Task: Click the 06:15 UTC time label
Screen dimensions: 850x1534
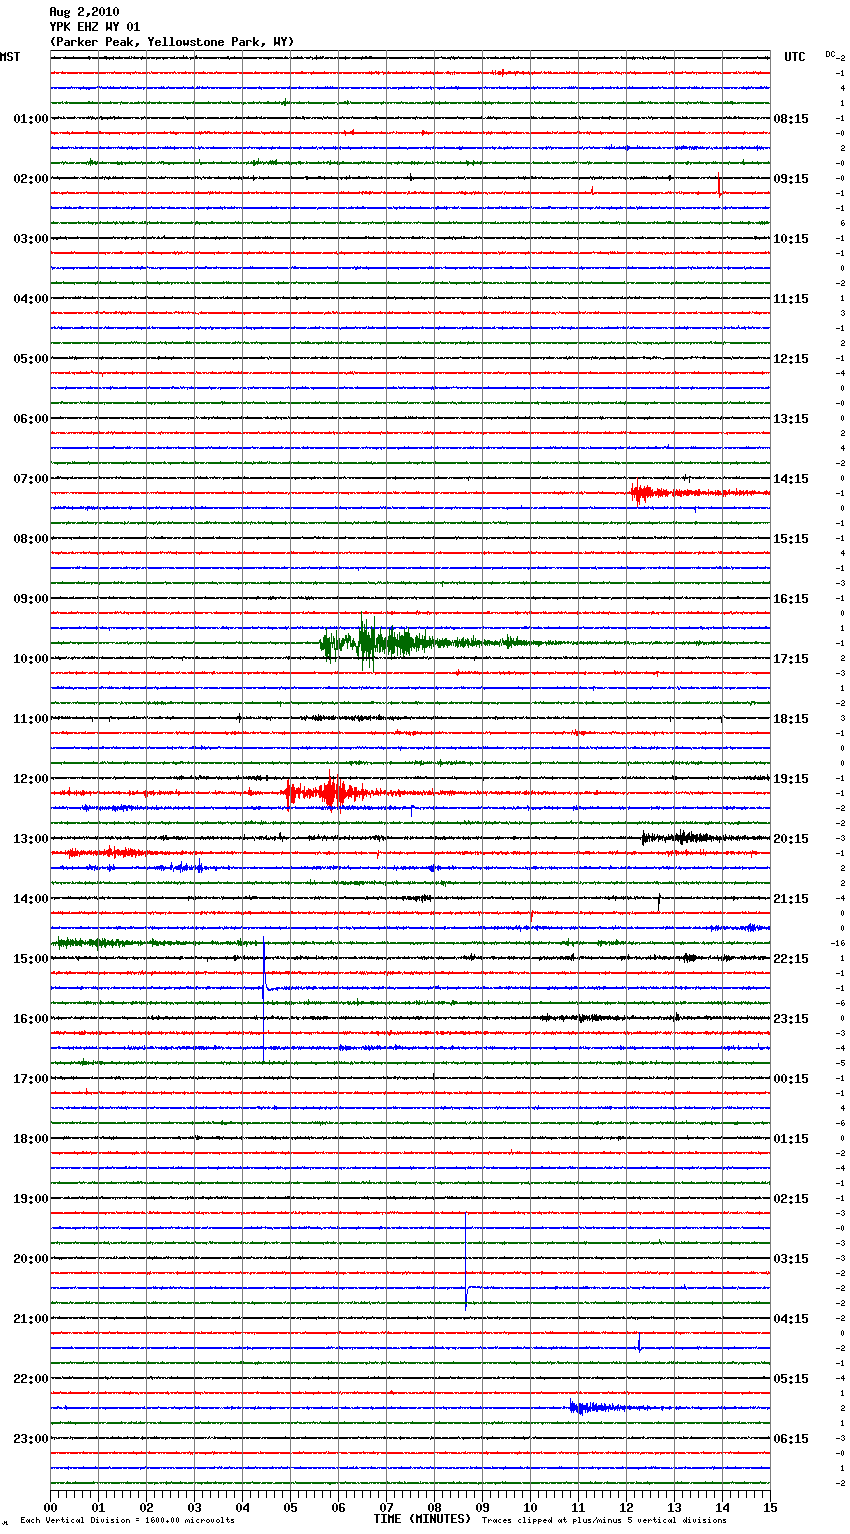Action: click(791, 1439)
